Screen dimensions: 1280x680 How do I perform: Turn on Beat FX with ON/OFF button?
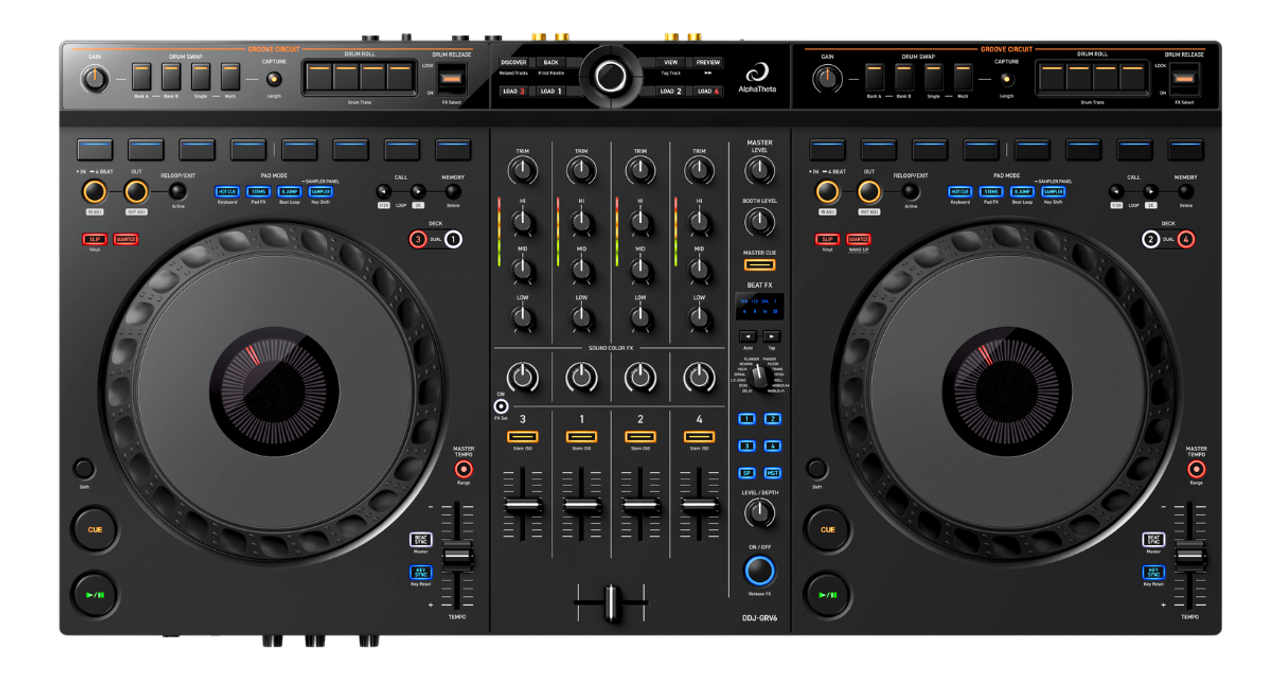point(759,570)
